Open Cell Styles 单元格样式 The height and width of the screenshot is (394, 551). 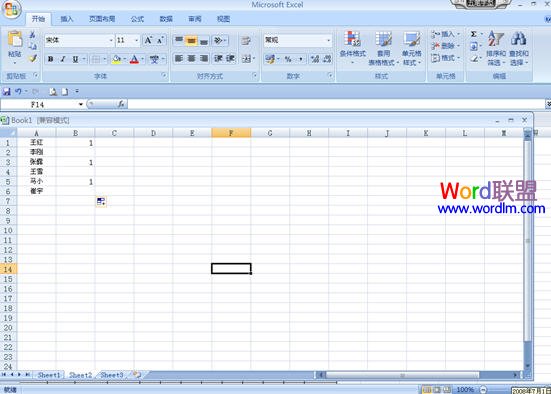pyautogui.click(x=411, y=49)
